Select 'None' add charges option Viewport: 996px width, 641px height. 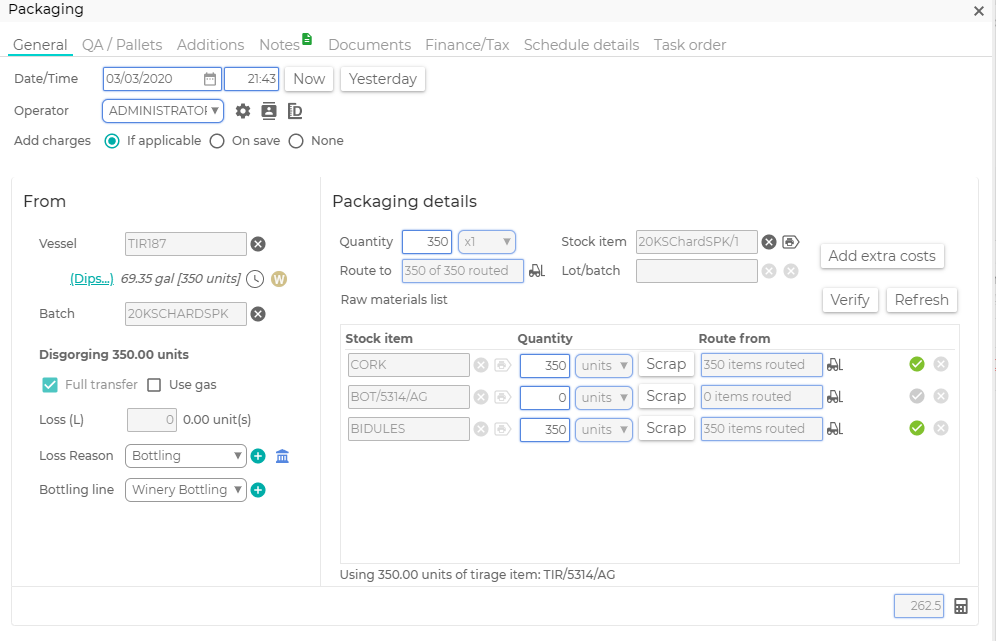296,141
